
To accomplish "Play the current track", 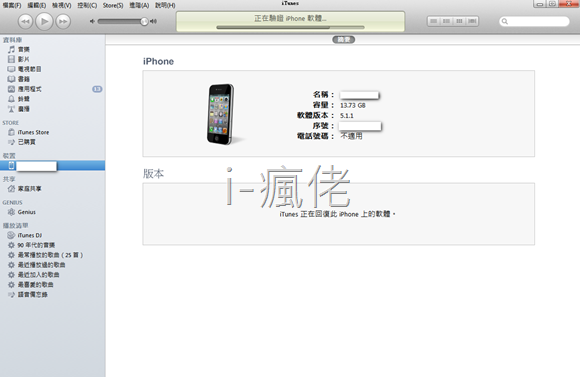I will 44,21.
